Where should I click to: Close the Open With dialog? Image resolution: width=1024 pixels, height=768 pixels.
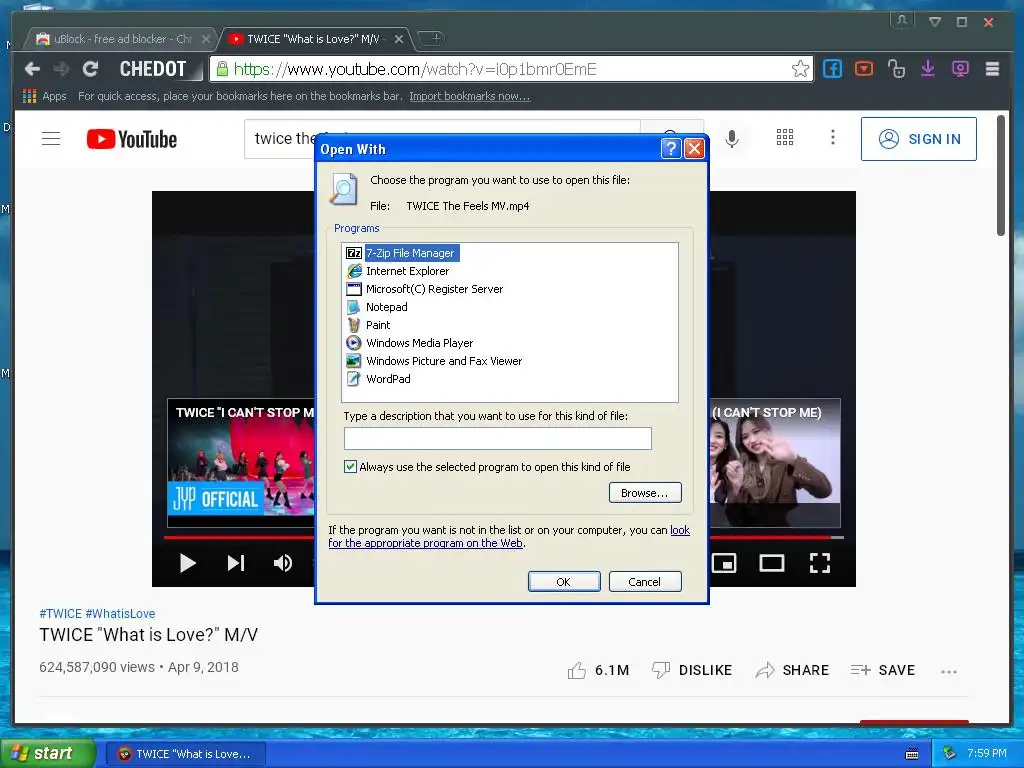pos(694,149)
